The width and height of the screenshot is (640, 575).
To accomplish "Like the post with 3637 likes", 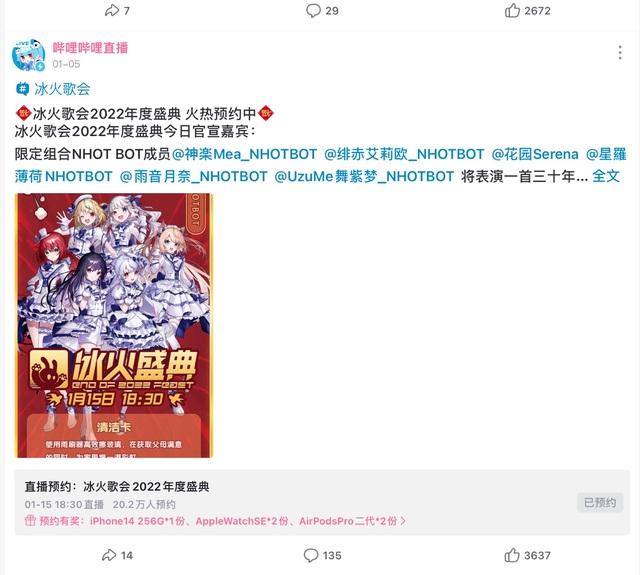I will click(x=512, y=555).
